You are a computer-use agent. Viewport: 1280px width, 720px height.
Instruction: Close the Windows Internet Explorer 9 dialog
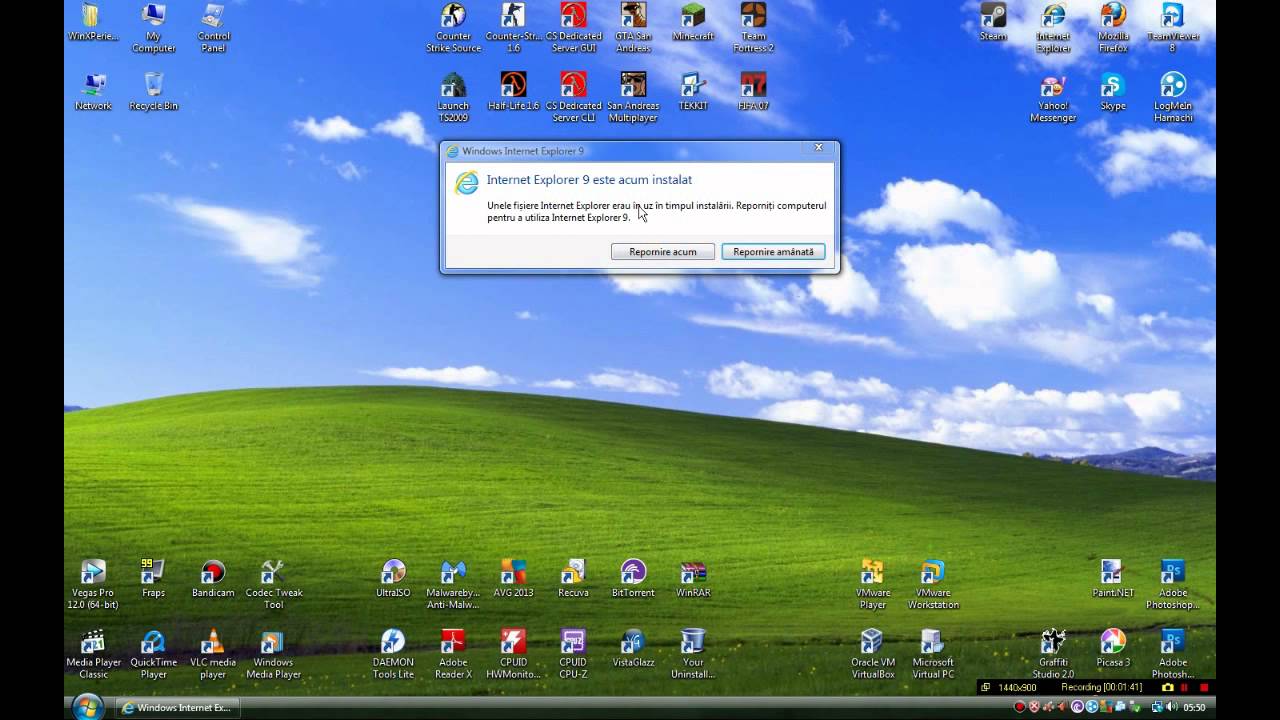(818, 148)
